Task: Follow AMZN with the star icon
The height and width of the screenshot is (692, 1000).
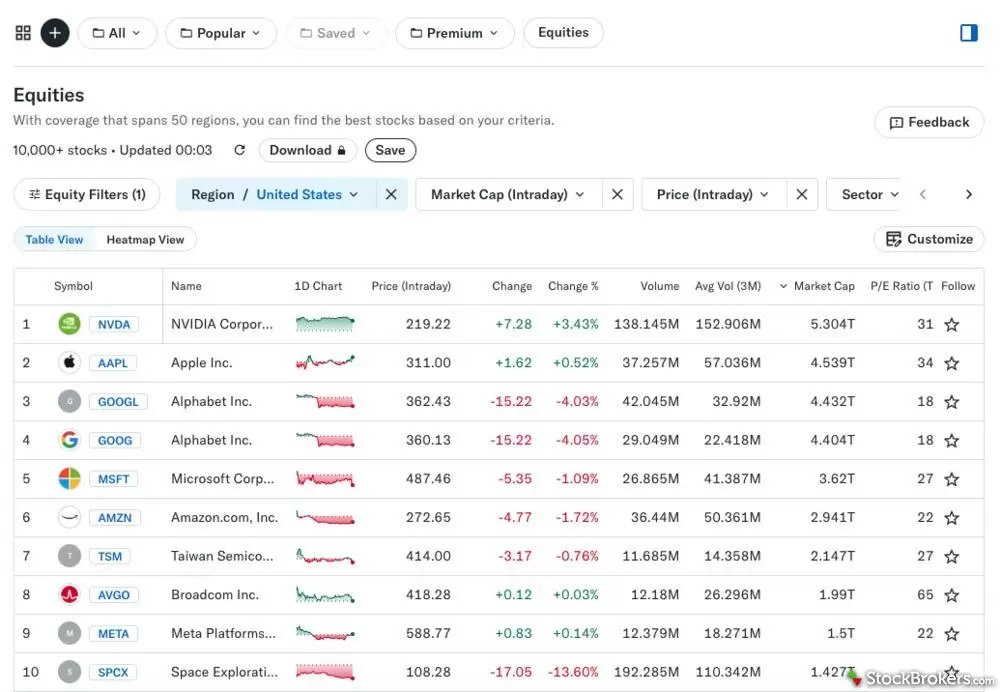Action: (952, 518)
